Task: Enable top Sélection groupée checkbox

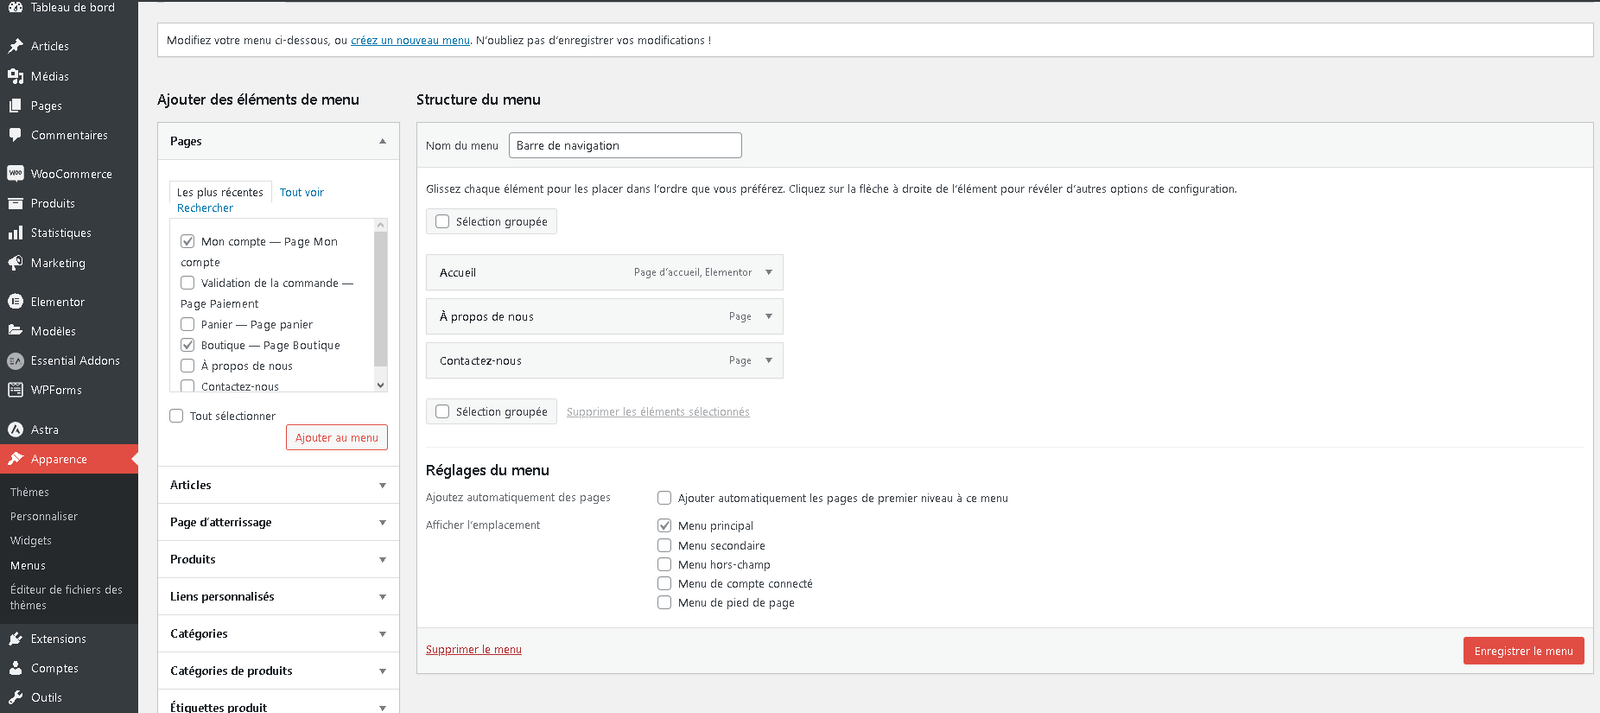Action: click(442, 222)
